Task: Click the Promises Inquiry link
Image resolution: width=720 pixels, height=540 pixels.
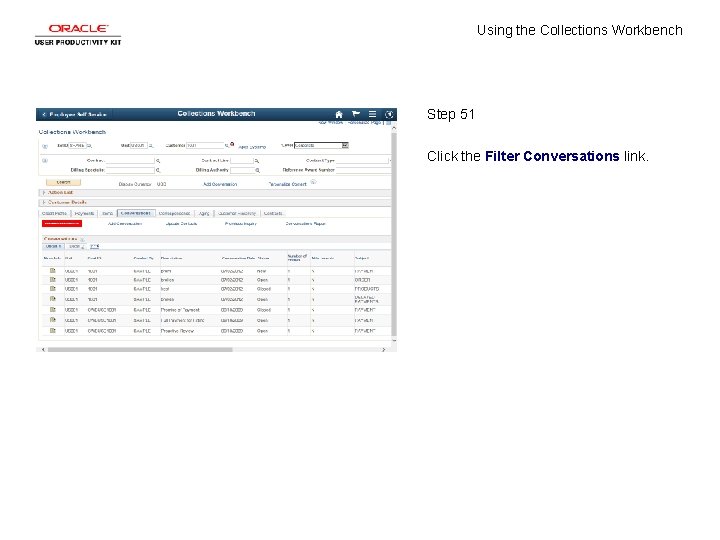Action: click(241, 224)
